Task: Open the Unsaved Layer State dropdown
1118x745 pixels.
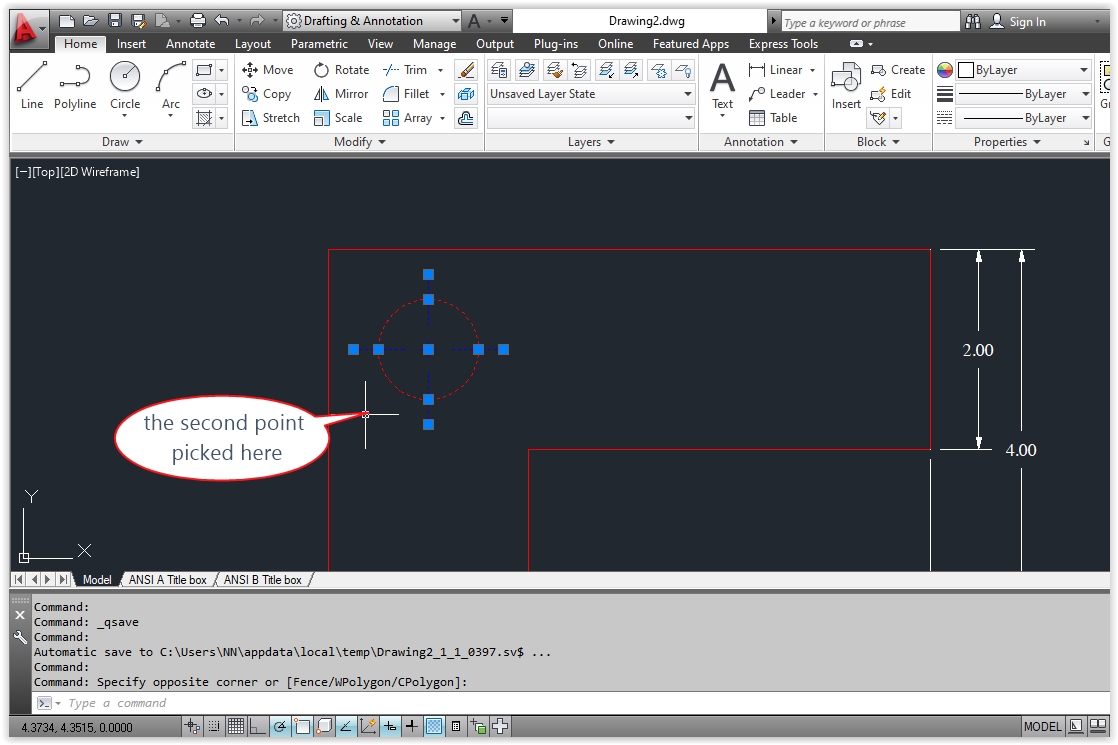Action: (x=687, y=93)
